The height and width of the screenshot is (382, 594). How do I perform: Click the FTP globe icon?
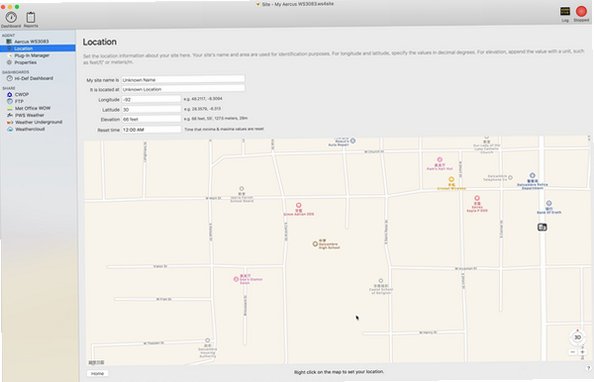(x=10, y=101)
